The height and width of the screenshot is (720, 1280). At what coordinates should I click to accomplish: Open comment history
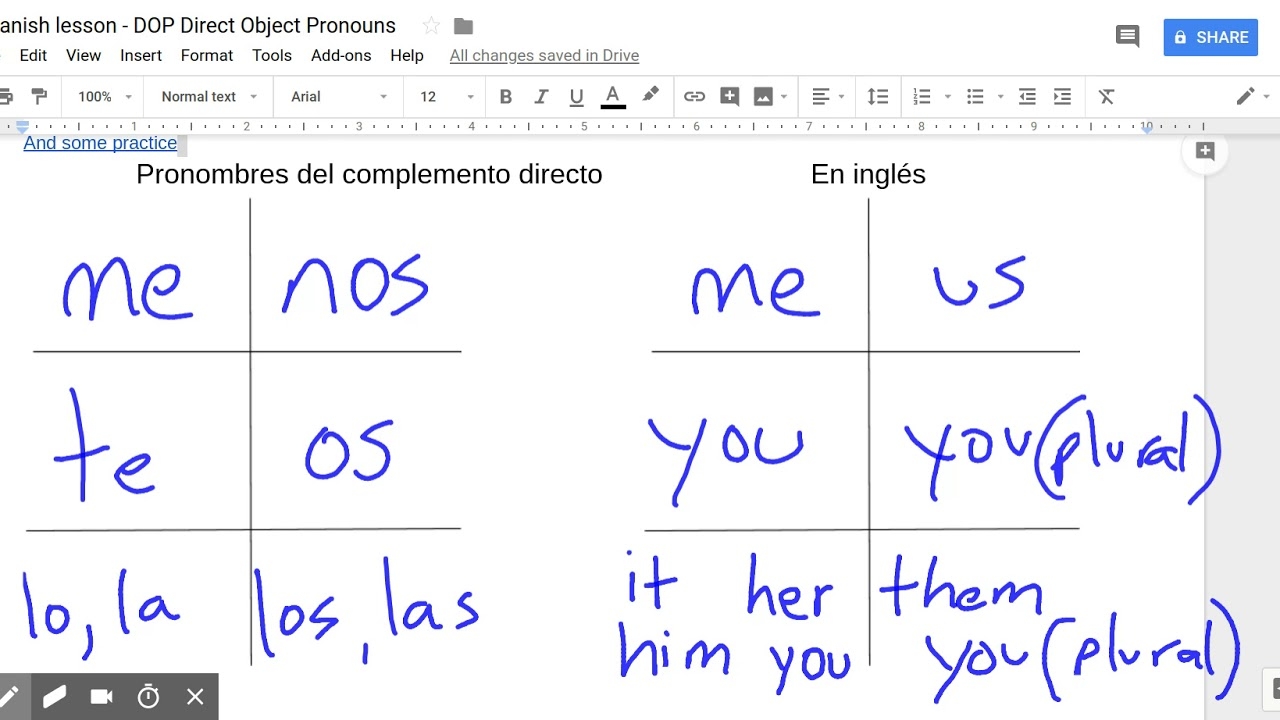[x=1127, y=36]
